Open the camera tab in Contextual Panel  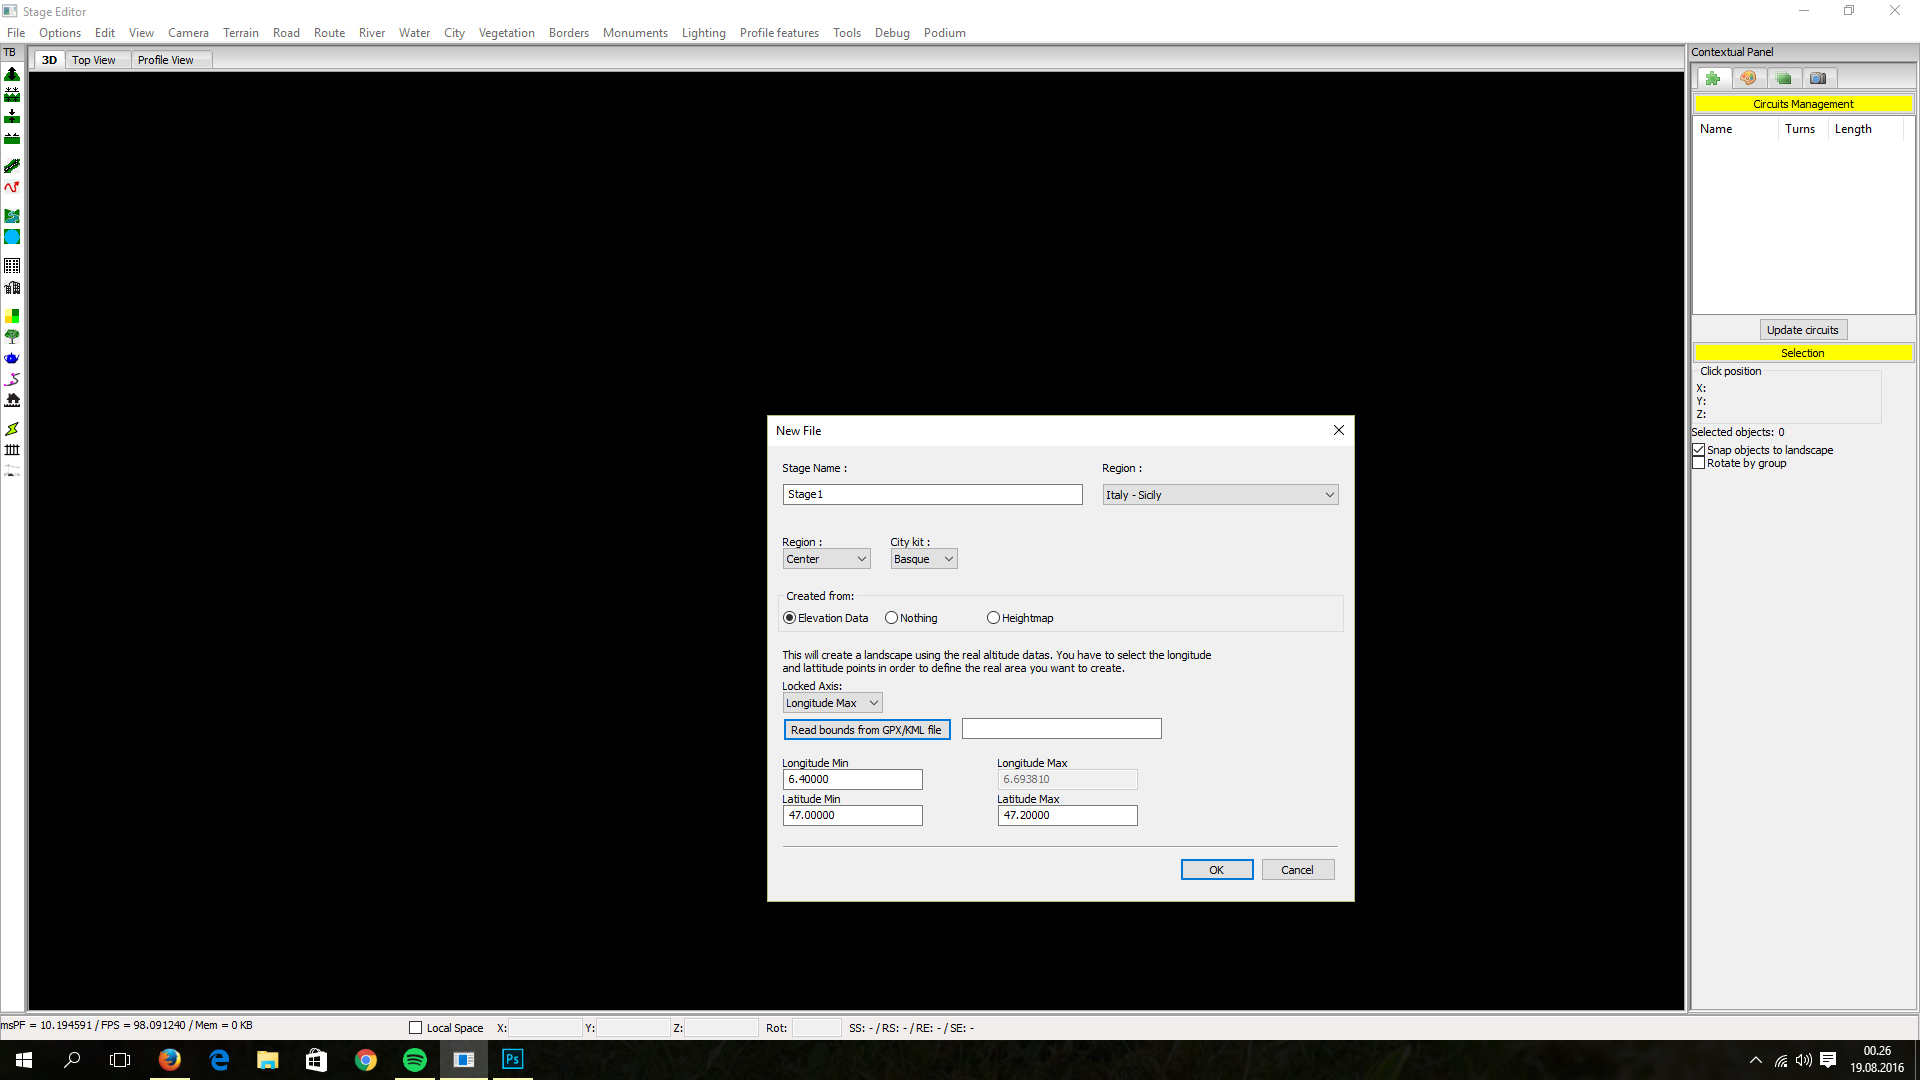(1818, 78)
